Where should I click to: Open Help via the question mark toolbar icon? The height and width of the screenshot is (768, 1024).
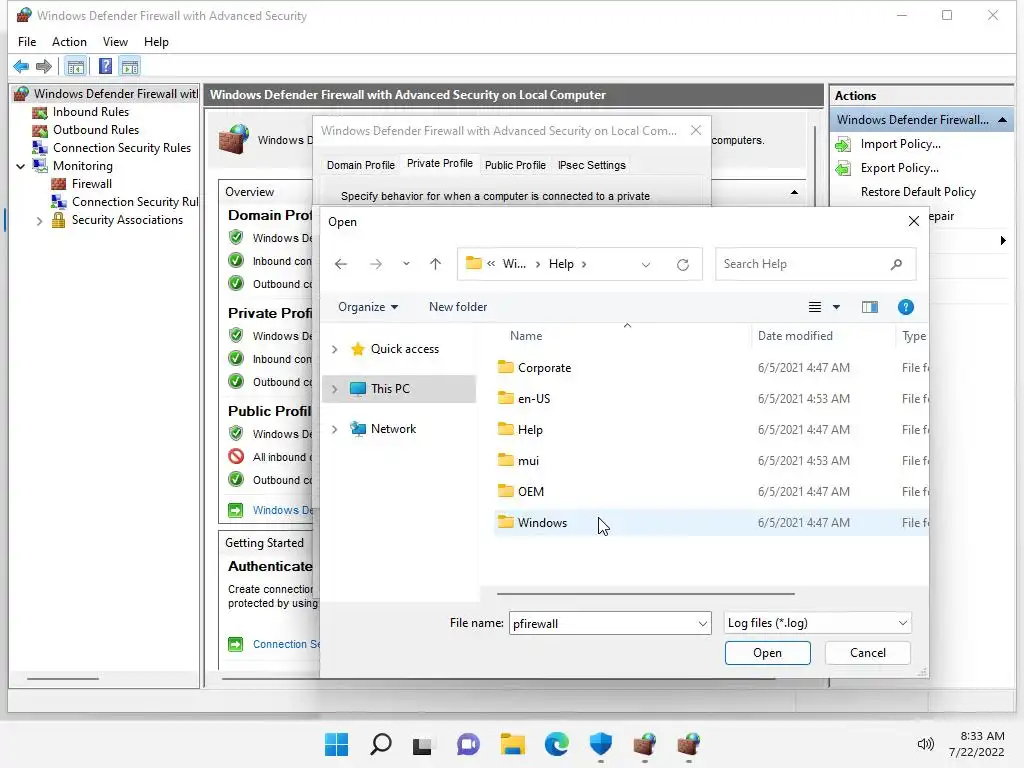coord(105,66)
